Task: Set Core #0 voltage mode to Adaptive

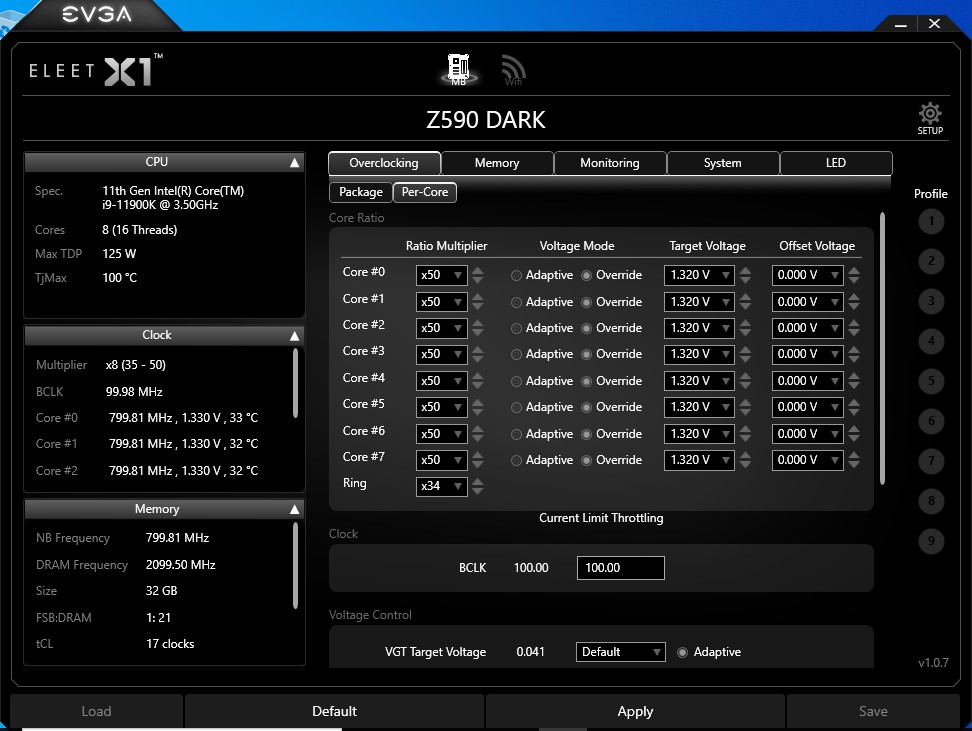Action: pos(516,275)
